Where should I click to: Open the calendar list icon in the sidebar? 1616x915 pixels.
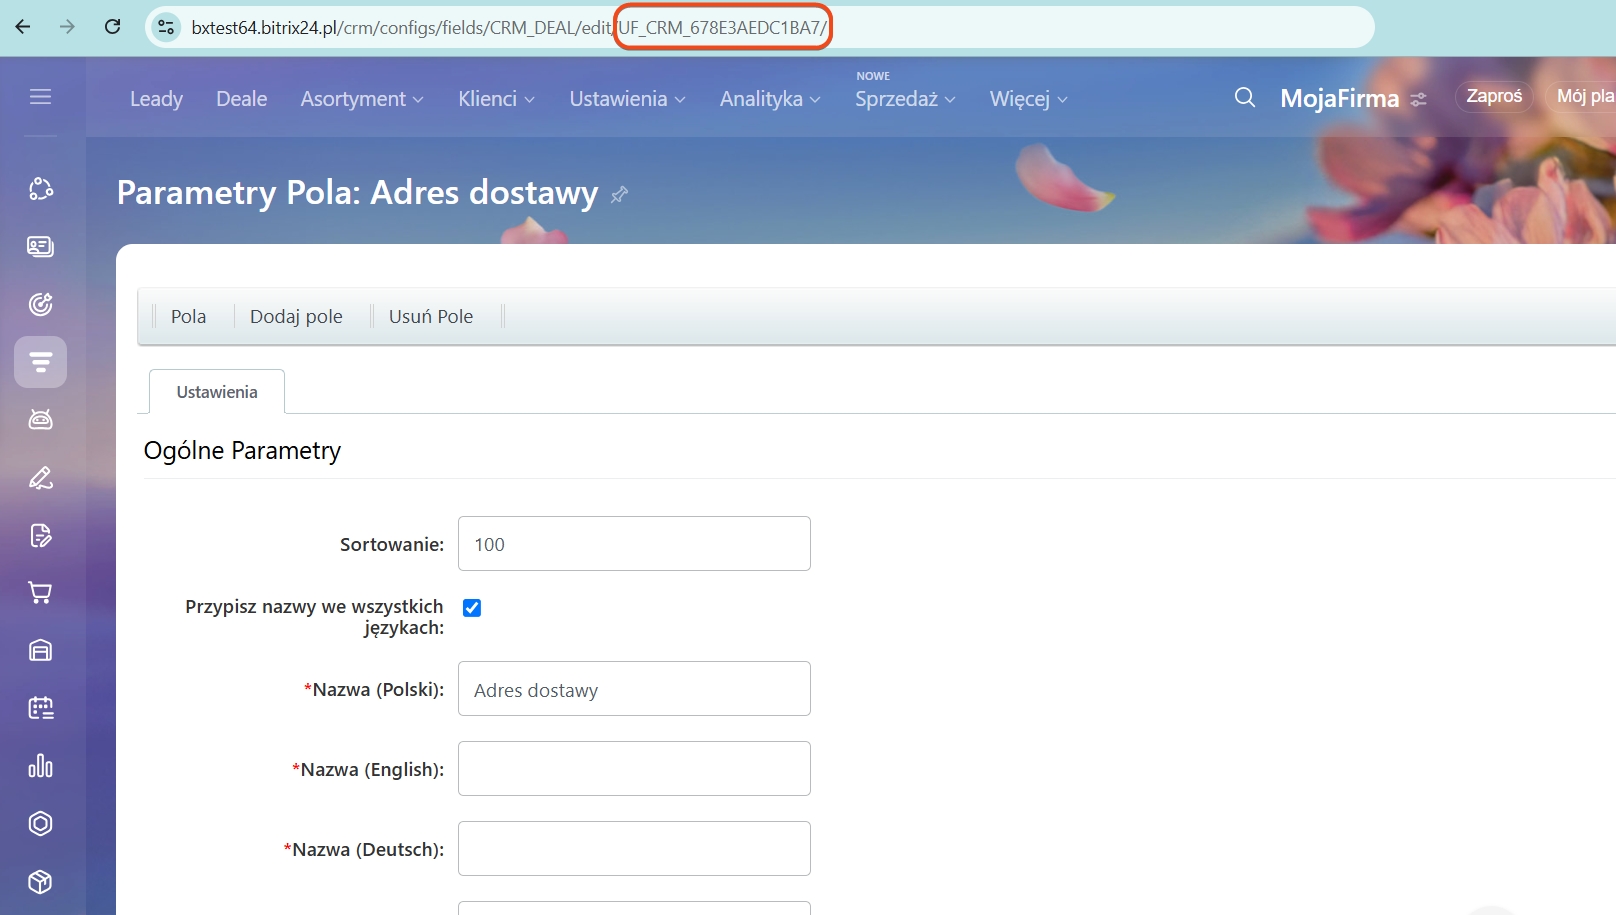(40, 708)
